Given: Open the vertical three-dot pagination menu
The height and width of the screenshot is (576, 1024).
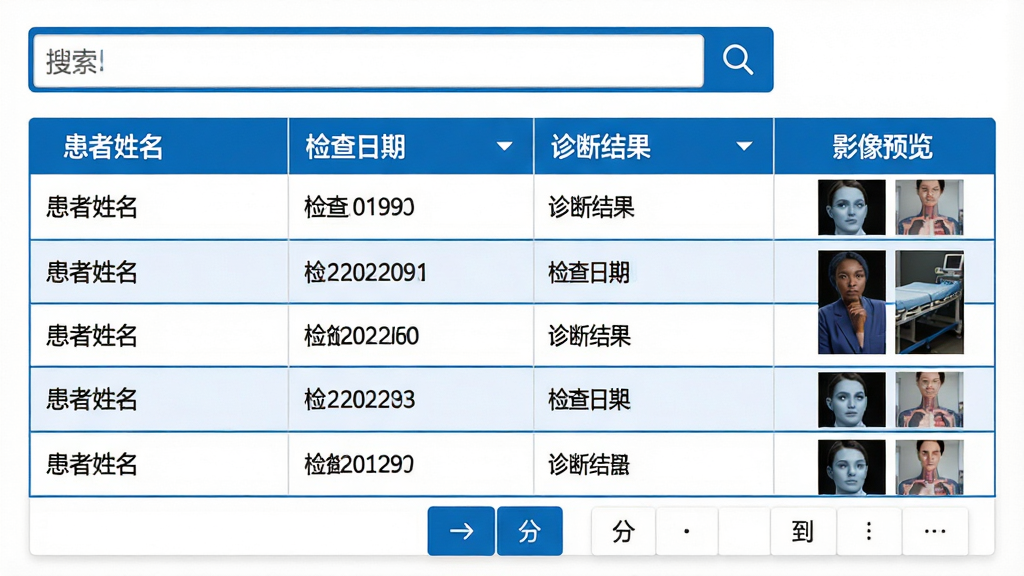Looking at the screenshot, I should pyautogui.click(x=869, y=531).
